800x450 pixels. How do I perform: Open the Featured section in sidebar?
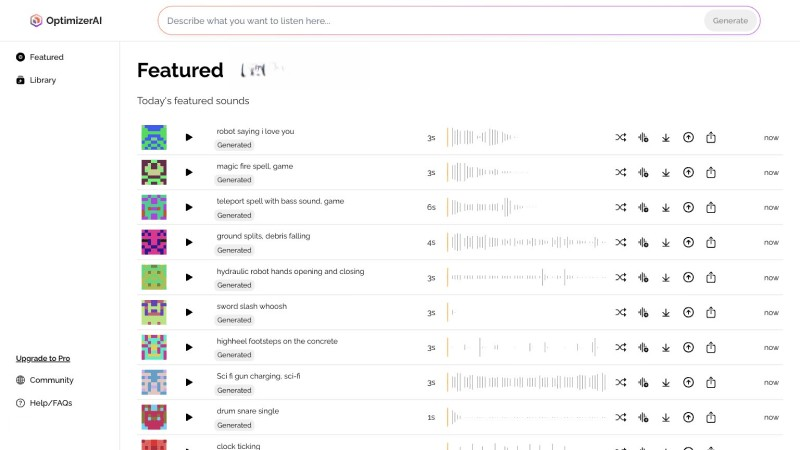(x=46, y=57)
